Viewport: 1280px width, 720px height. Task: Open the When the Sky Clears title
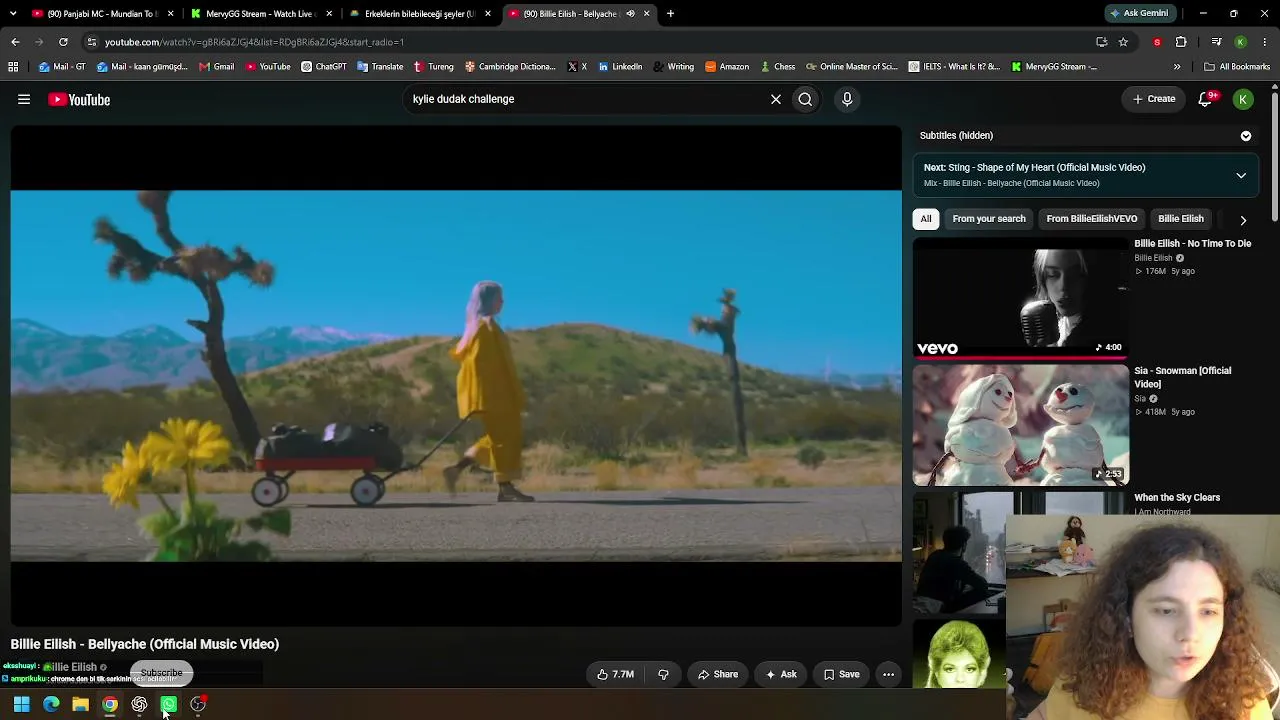click(1177, 498)
